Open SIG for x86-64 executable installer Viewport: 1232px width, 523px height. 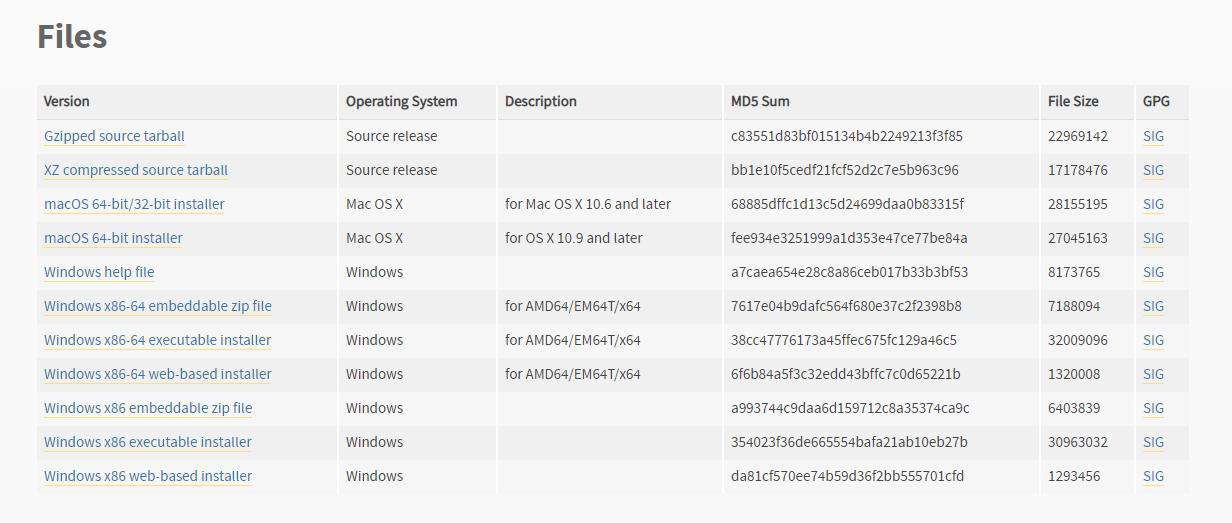pos(1153,340)
